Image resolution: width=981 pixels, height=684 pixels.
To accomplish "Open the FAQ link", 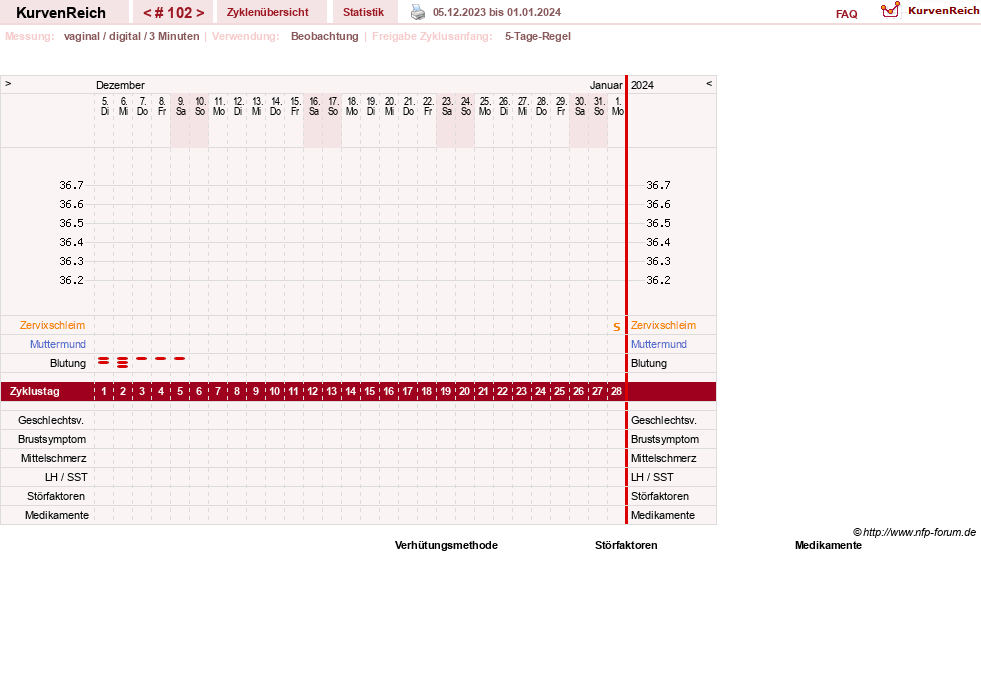I will (846, 14).
